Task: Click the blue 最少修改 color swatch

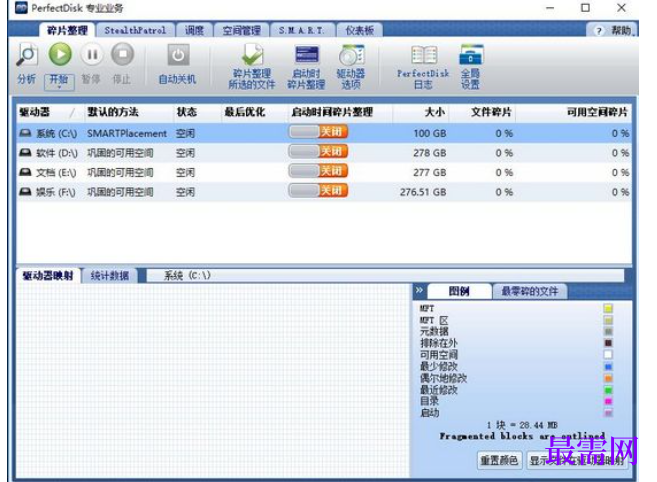Action: 608,367
